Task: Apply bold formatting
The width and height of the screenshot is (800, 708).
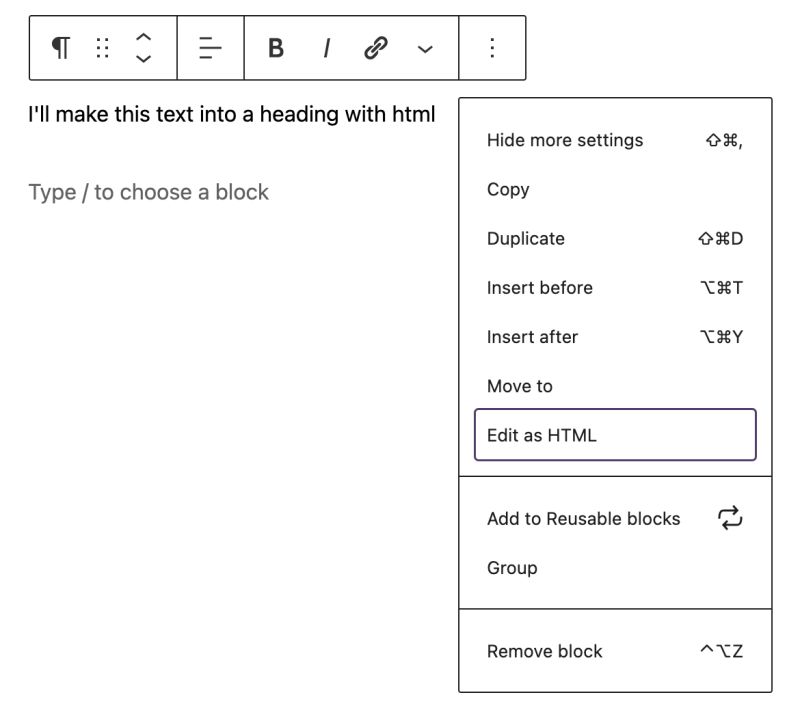Action: coord(276,47)
